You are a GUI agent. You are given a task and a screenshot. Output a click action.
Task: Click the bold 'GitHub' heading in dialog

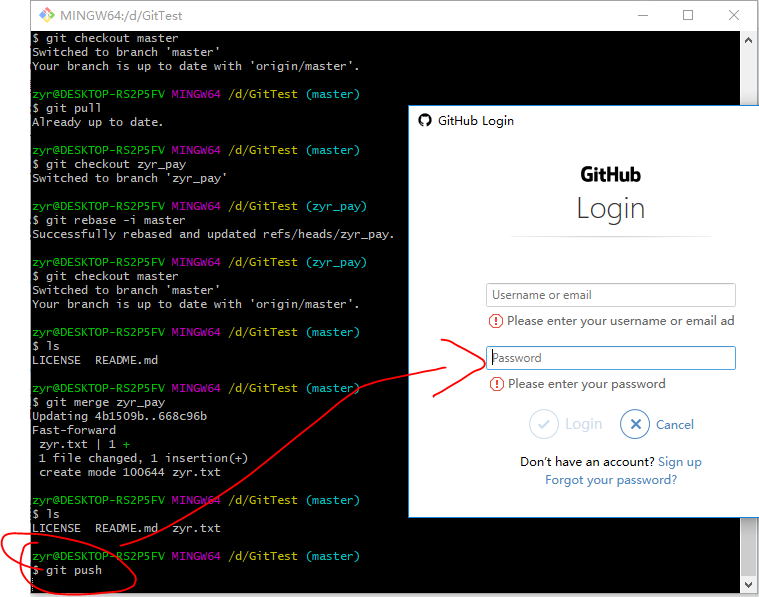point(611,174)
